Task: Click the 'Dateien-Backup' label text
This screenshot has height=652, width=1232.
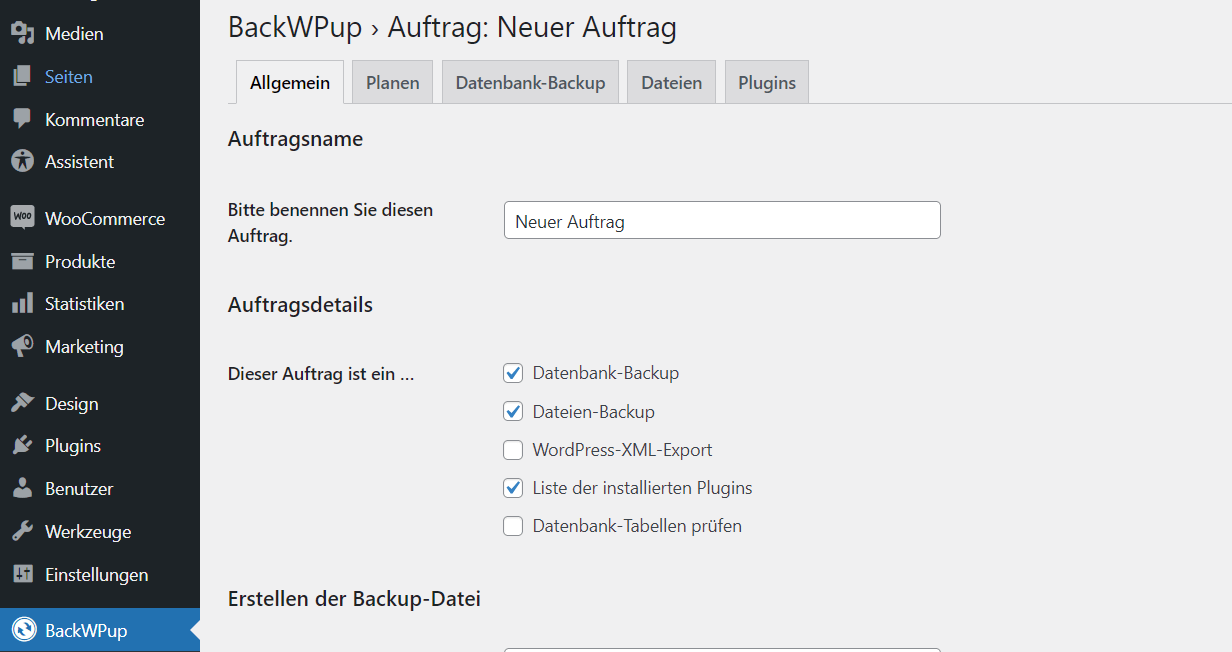Action: coord(594,411)
